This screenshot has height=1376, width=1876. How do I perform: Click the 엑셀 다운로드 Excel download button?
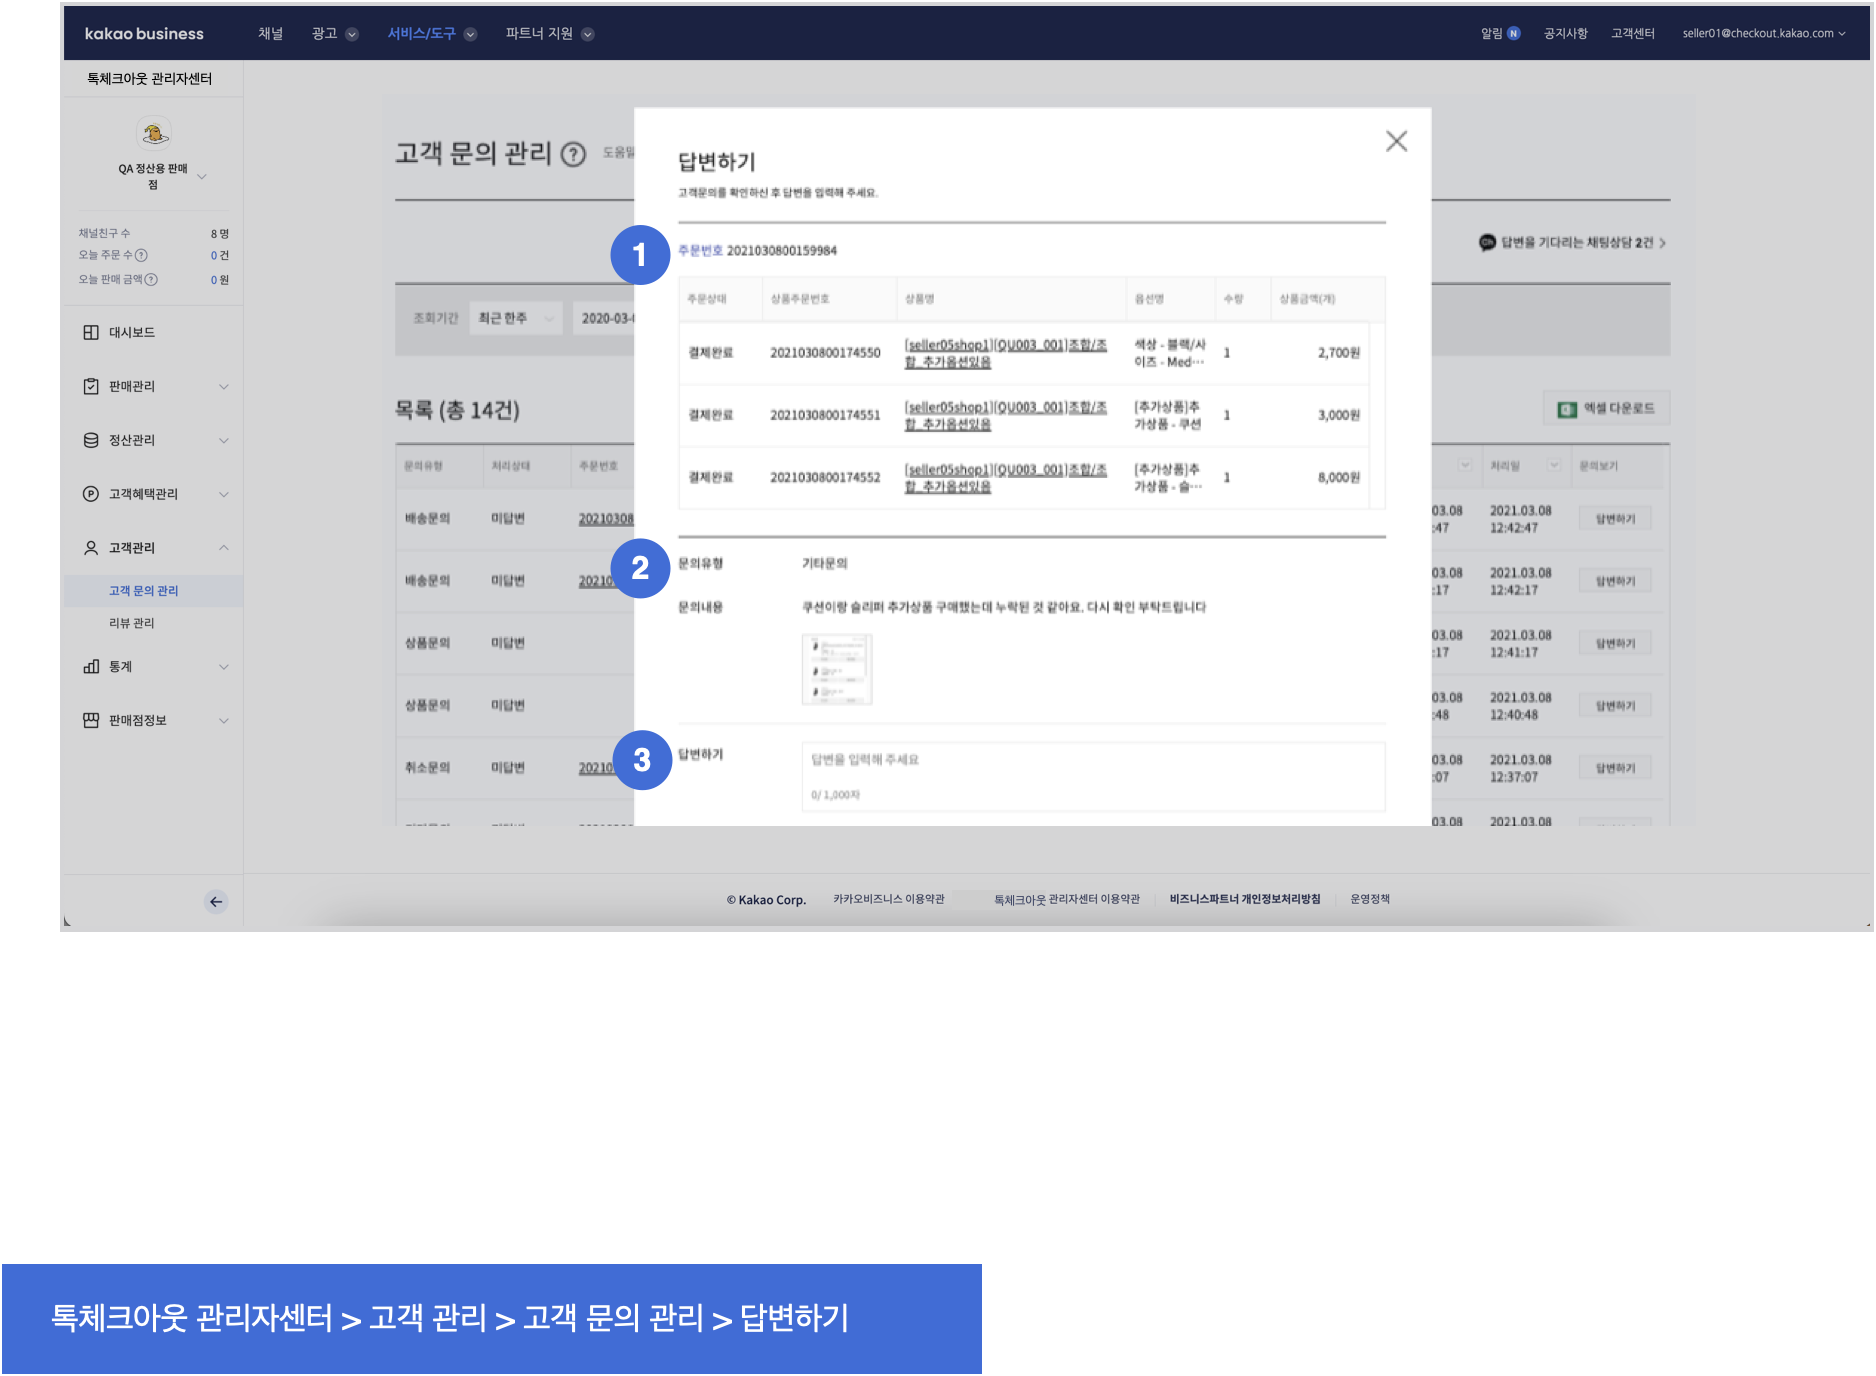[x=1606, y=408]
